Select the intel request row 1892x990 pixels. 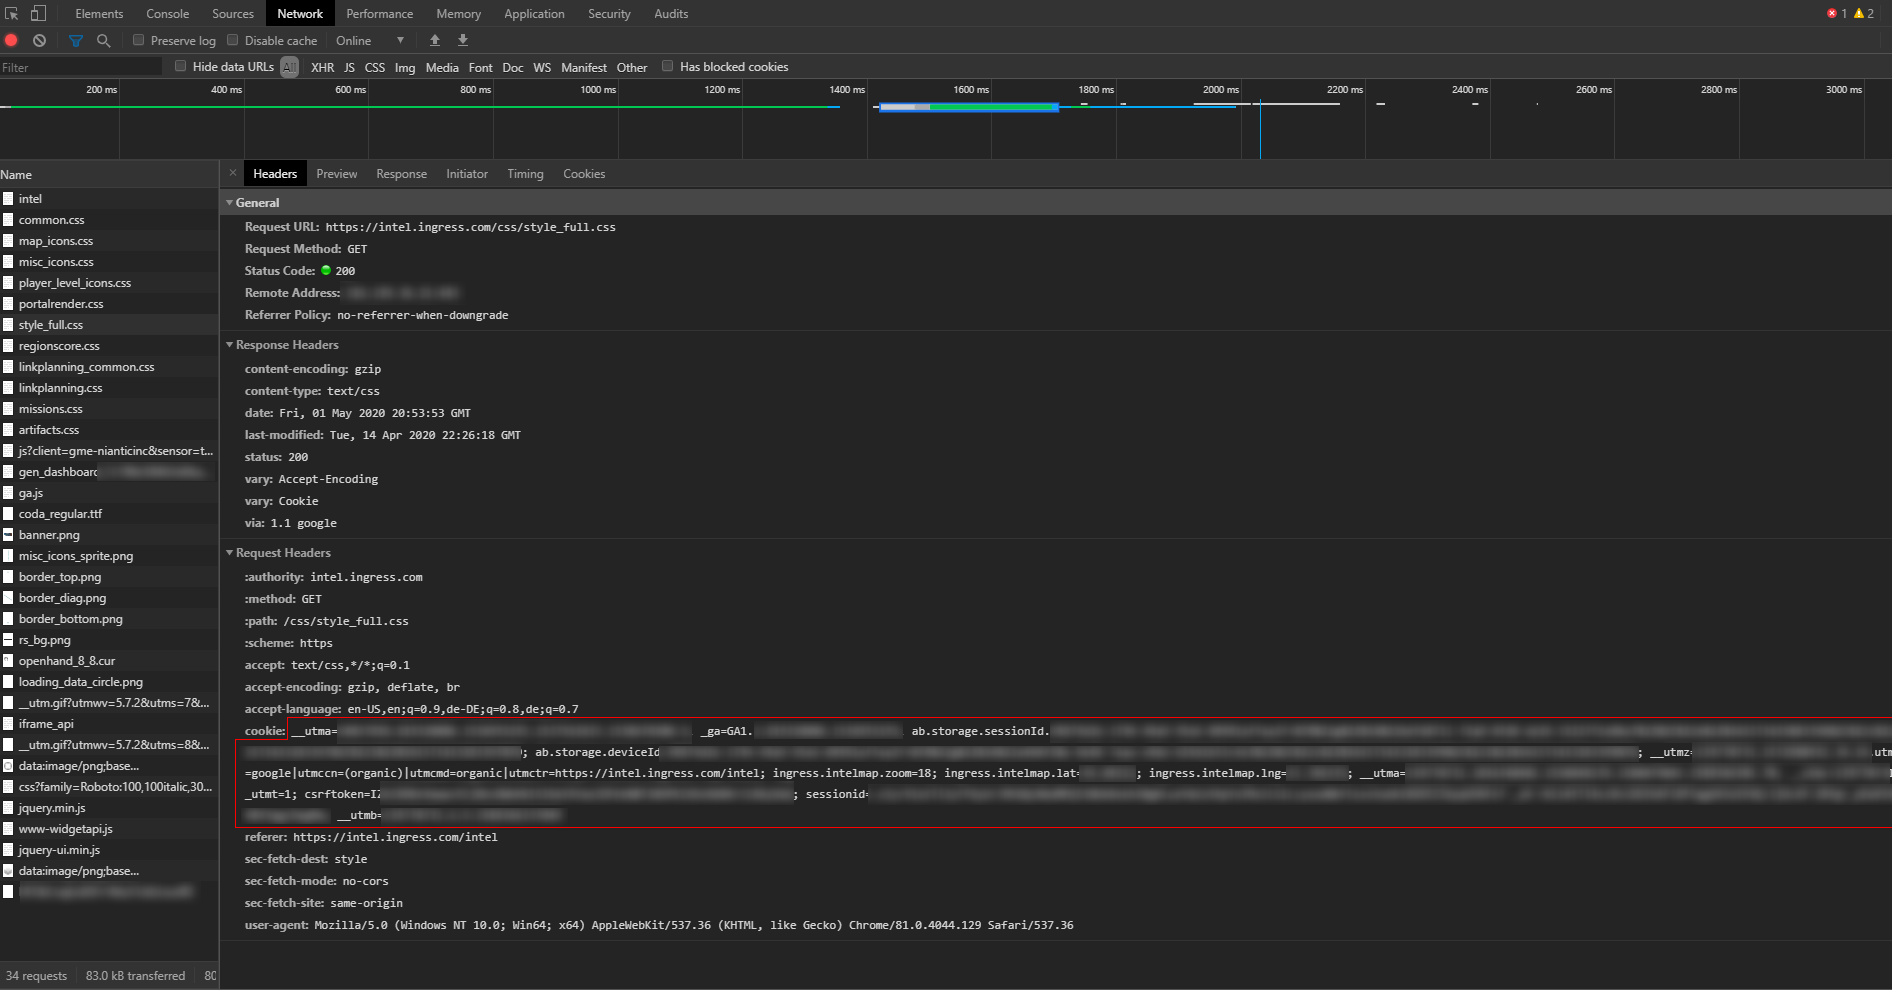109,198
